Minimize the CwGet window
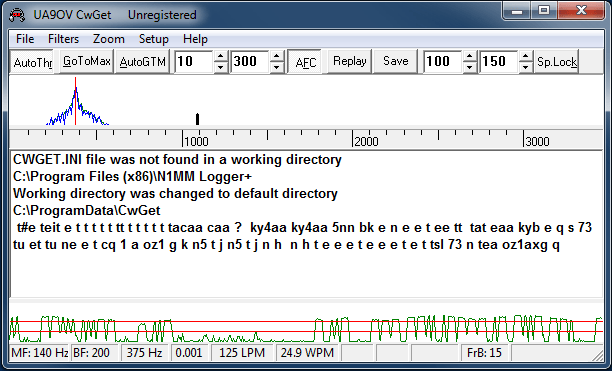612x371 pixels. click(x=517, y=11)
